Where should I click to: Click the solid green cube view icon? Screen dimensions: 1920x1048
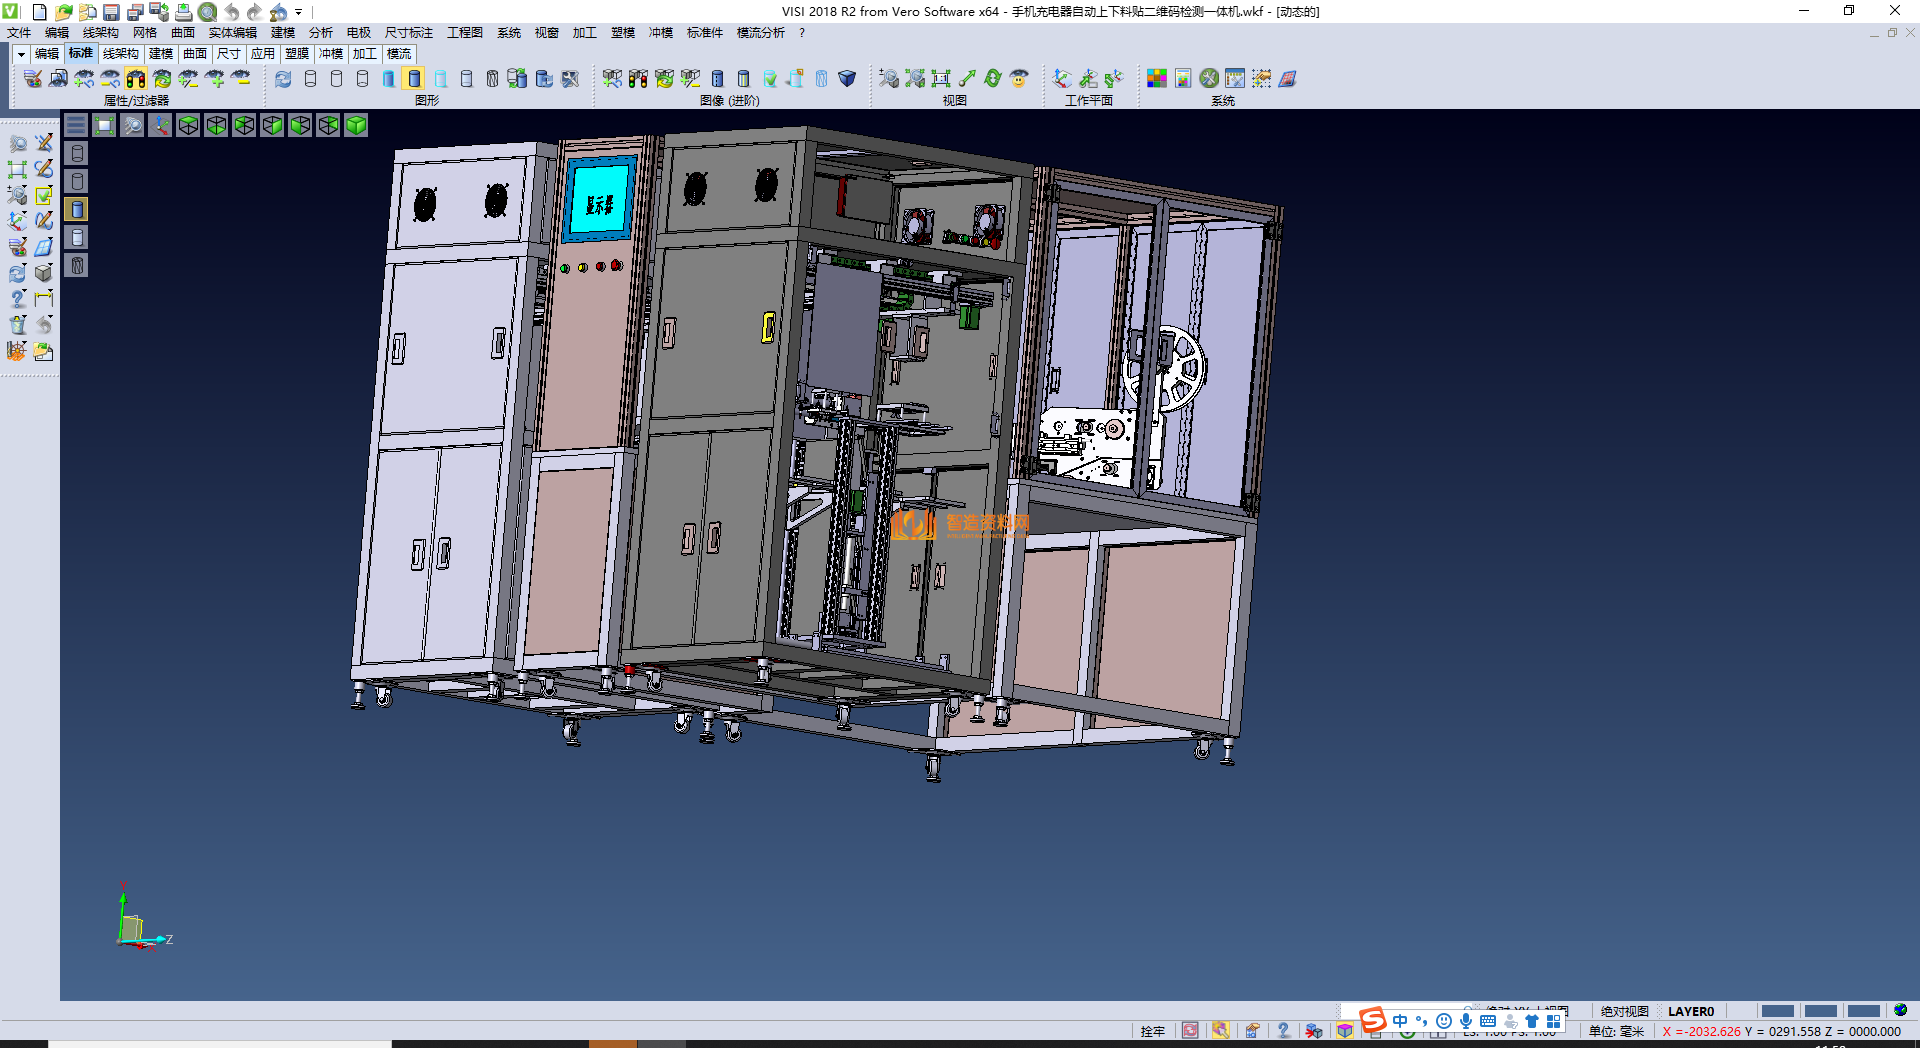tap(356, 125)
